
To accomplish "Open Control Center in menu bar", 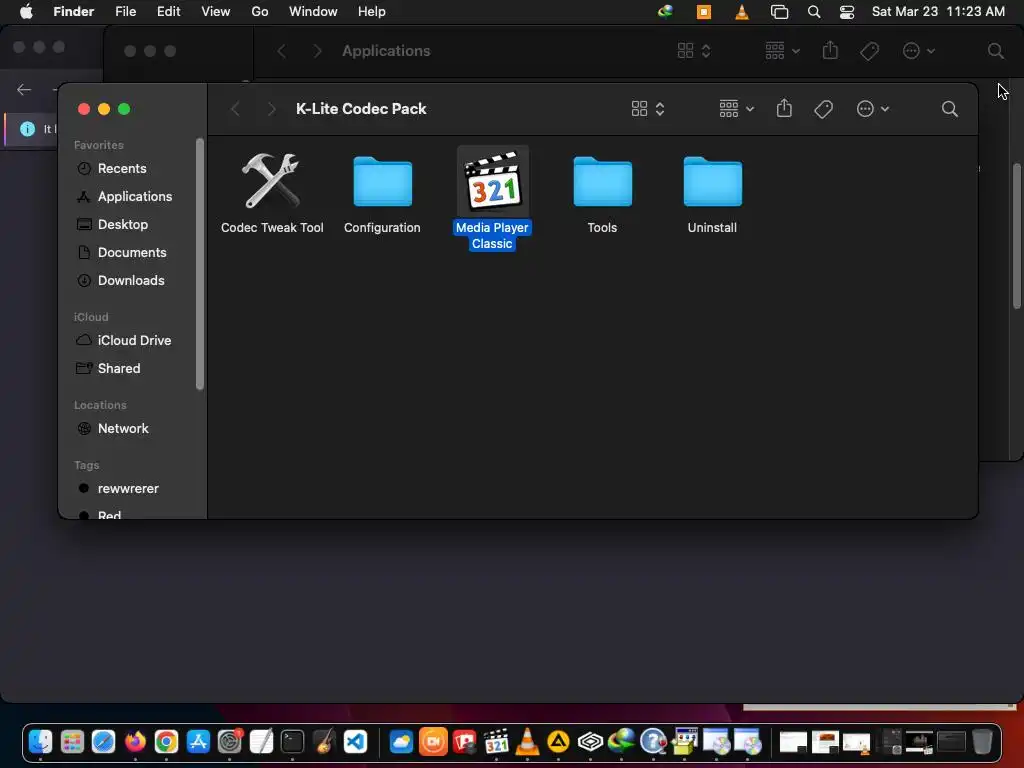I will point(847,12).
